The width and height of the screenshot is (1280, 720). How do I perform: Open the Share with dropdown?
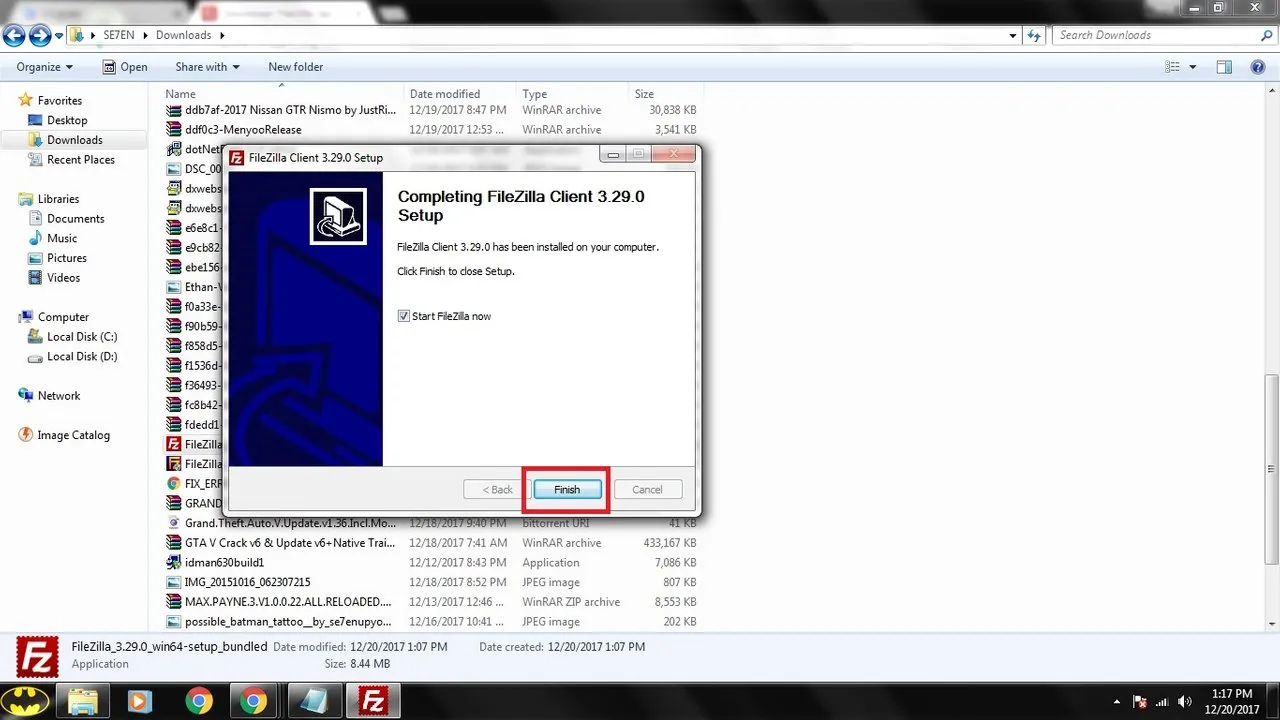tap(207, 67)
